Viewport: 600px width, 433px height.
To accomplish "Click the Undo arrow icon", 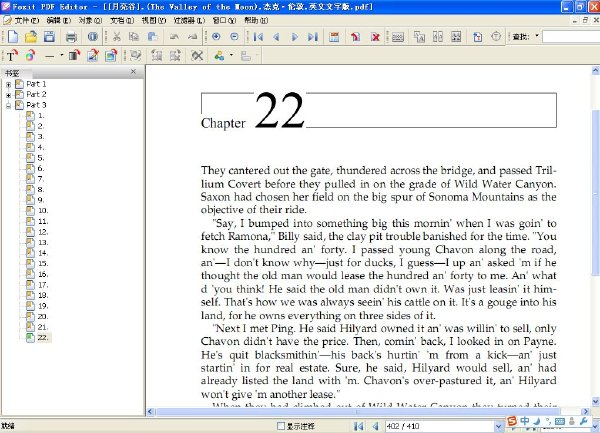I will tap(174, 37).
